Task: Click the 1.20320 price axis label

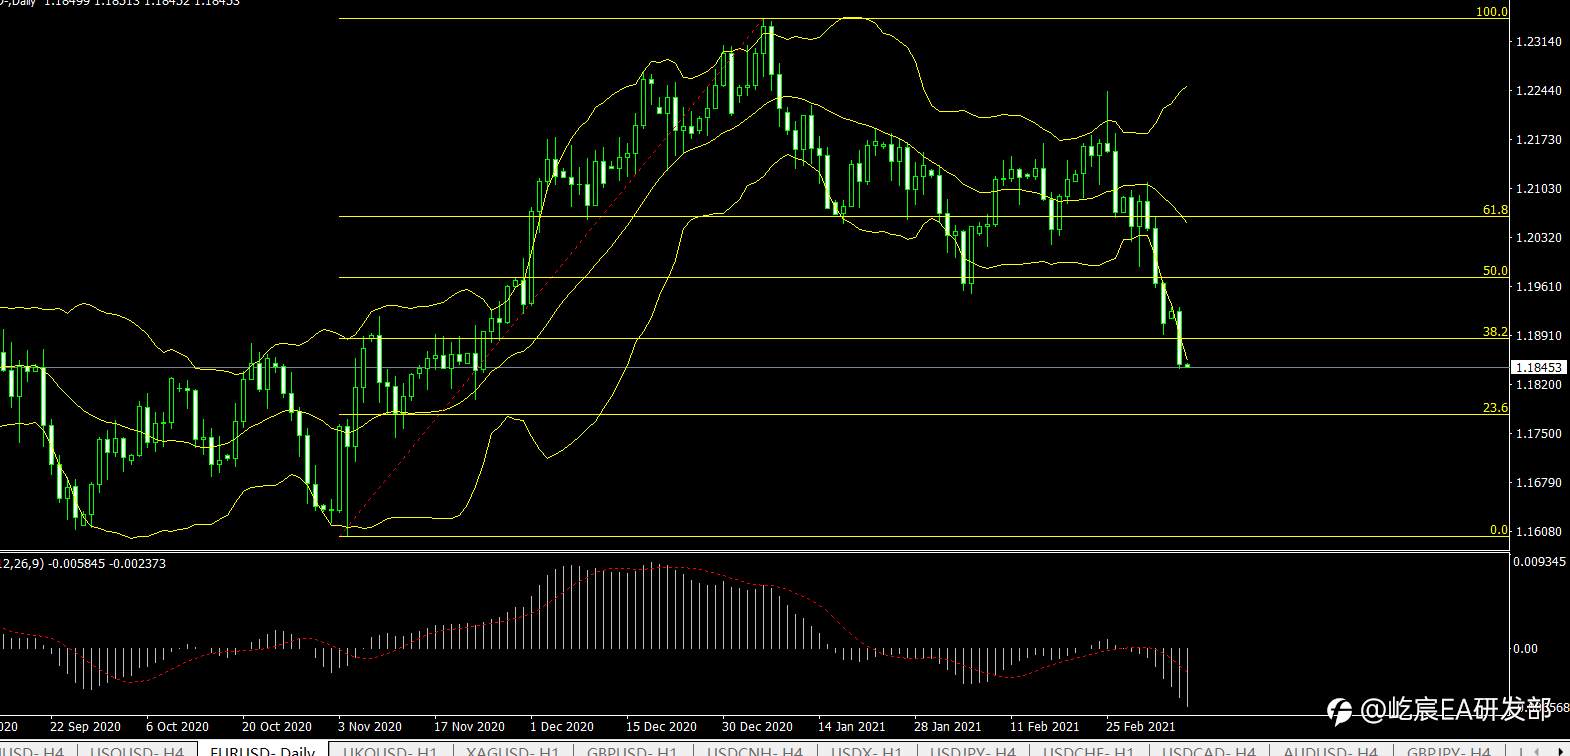Action: pos(1539,238)
